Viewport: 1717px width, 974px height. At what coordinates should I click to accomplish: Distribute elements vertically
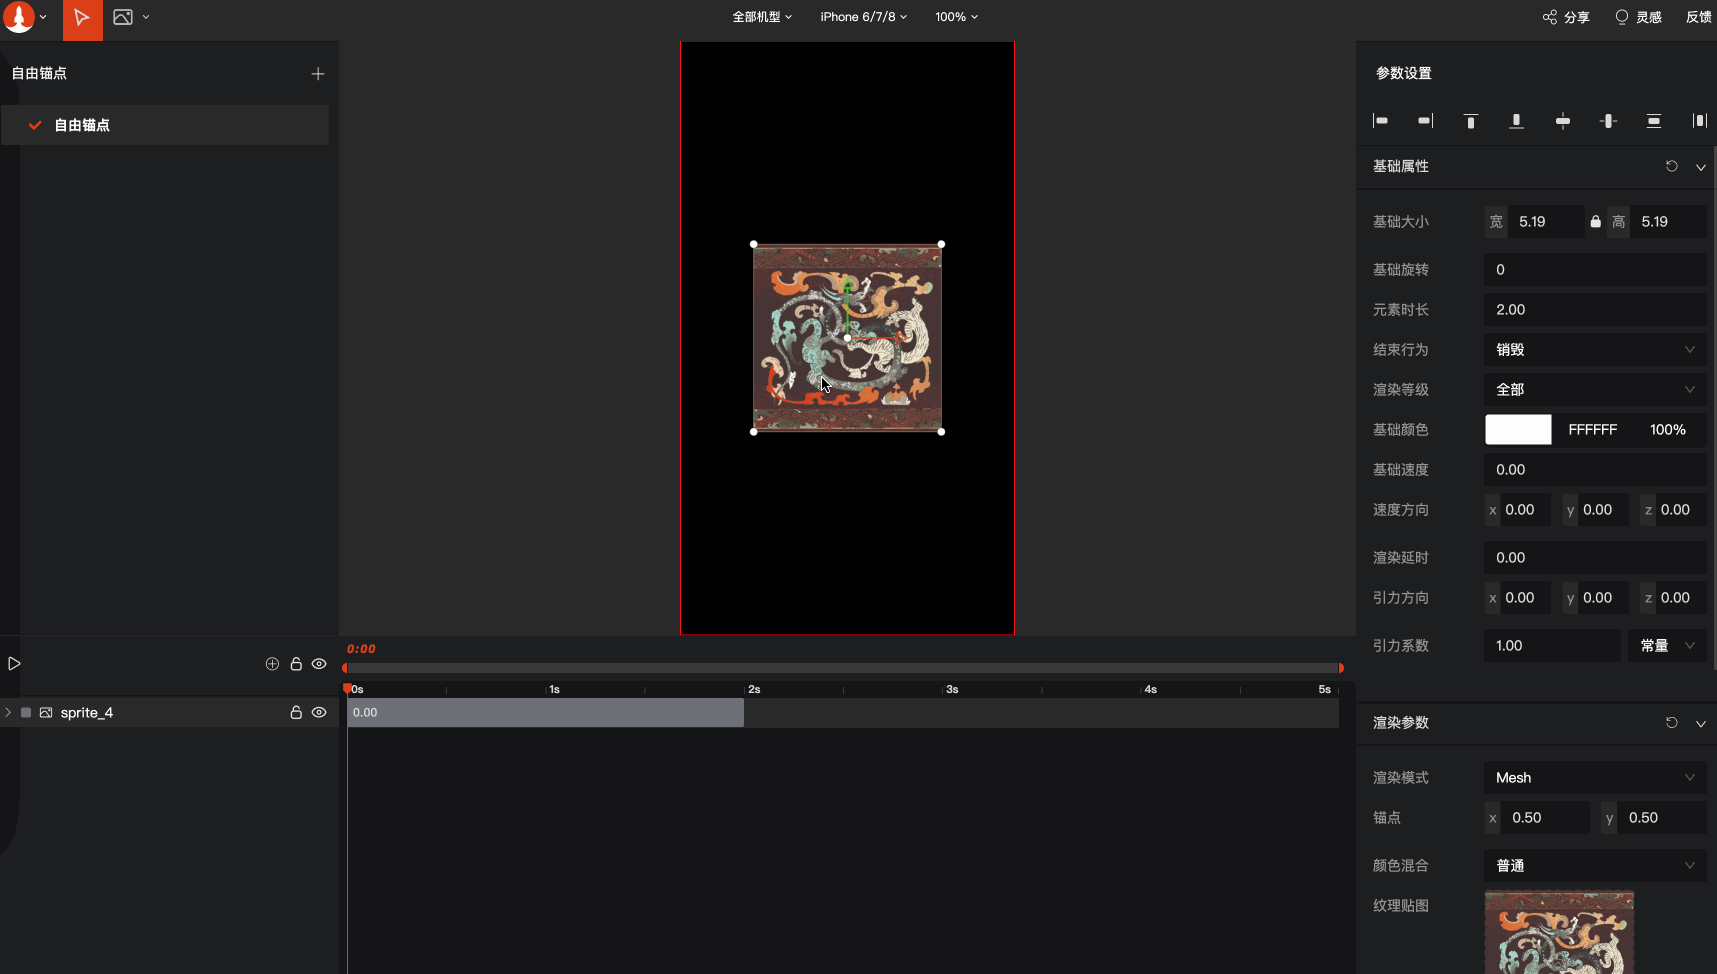pos(1654,121)
